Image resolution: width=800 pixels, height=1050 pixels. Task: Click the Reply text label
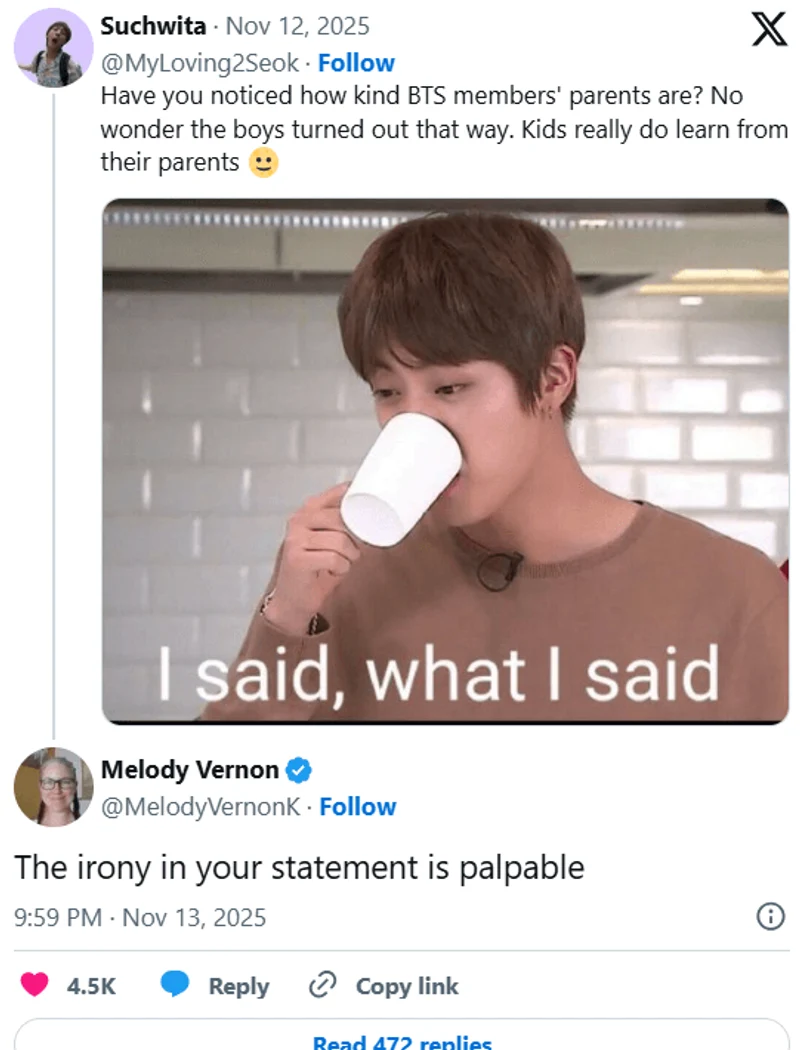(238, 986)
